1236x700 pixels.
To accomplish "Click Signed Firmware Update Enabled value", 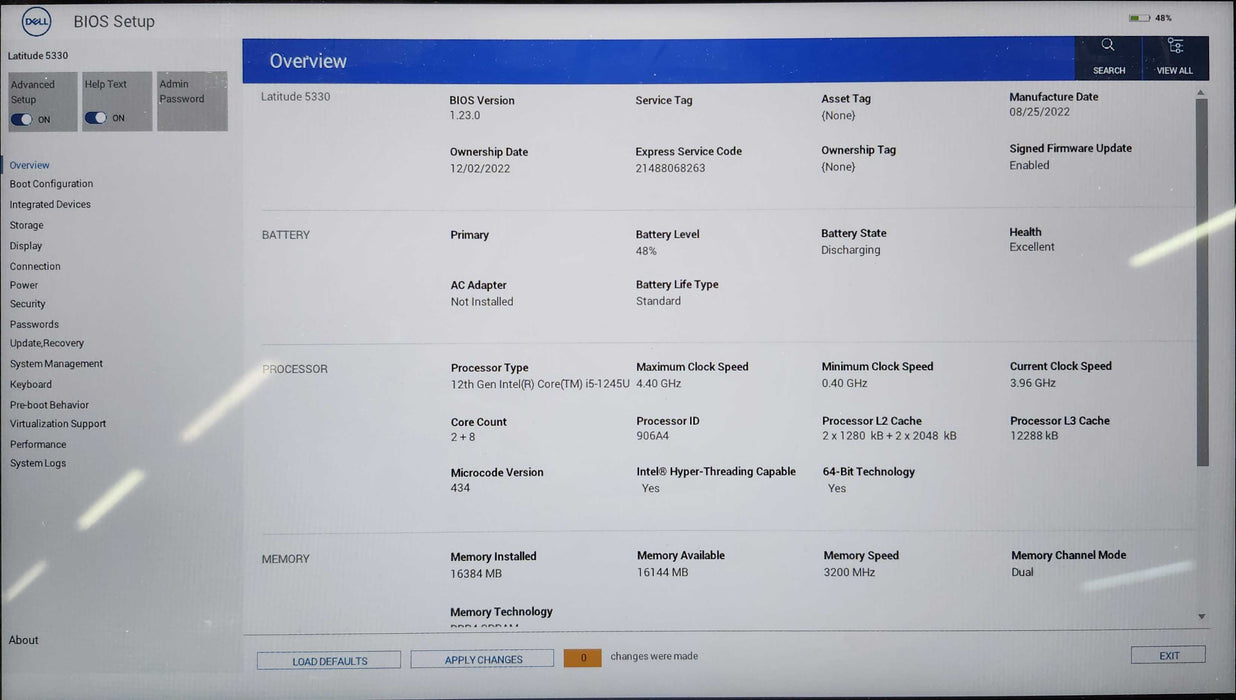I will point(1029,165).
